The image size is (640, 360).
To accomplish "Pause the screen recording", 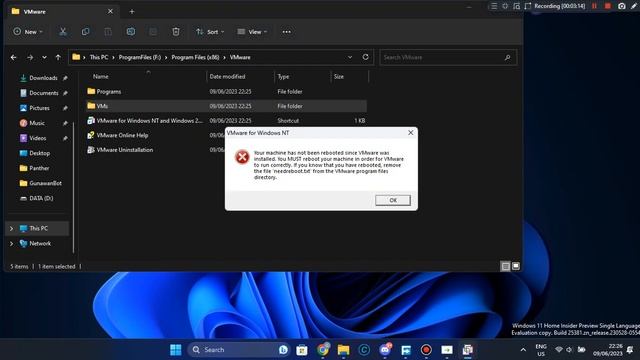I will point(594,6).
